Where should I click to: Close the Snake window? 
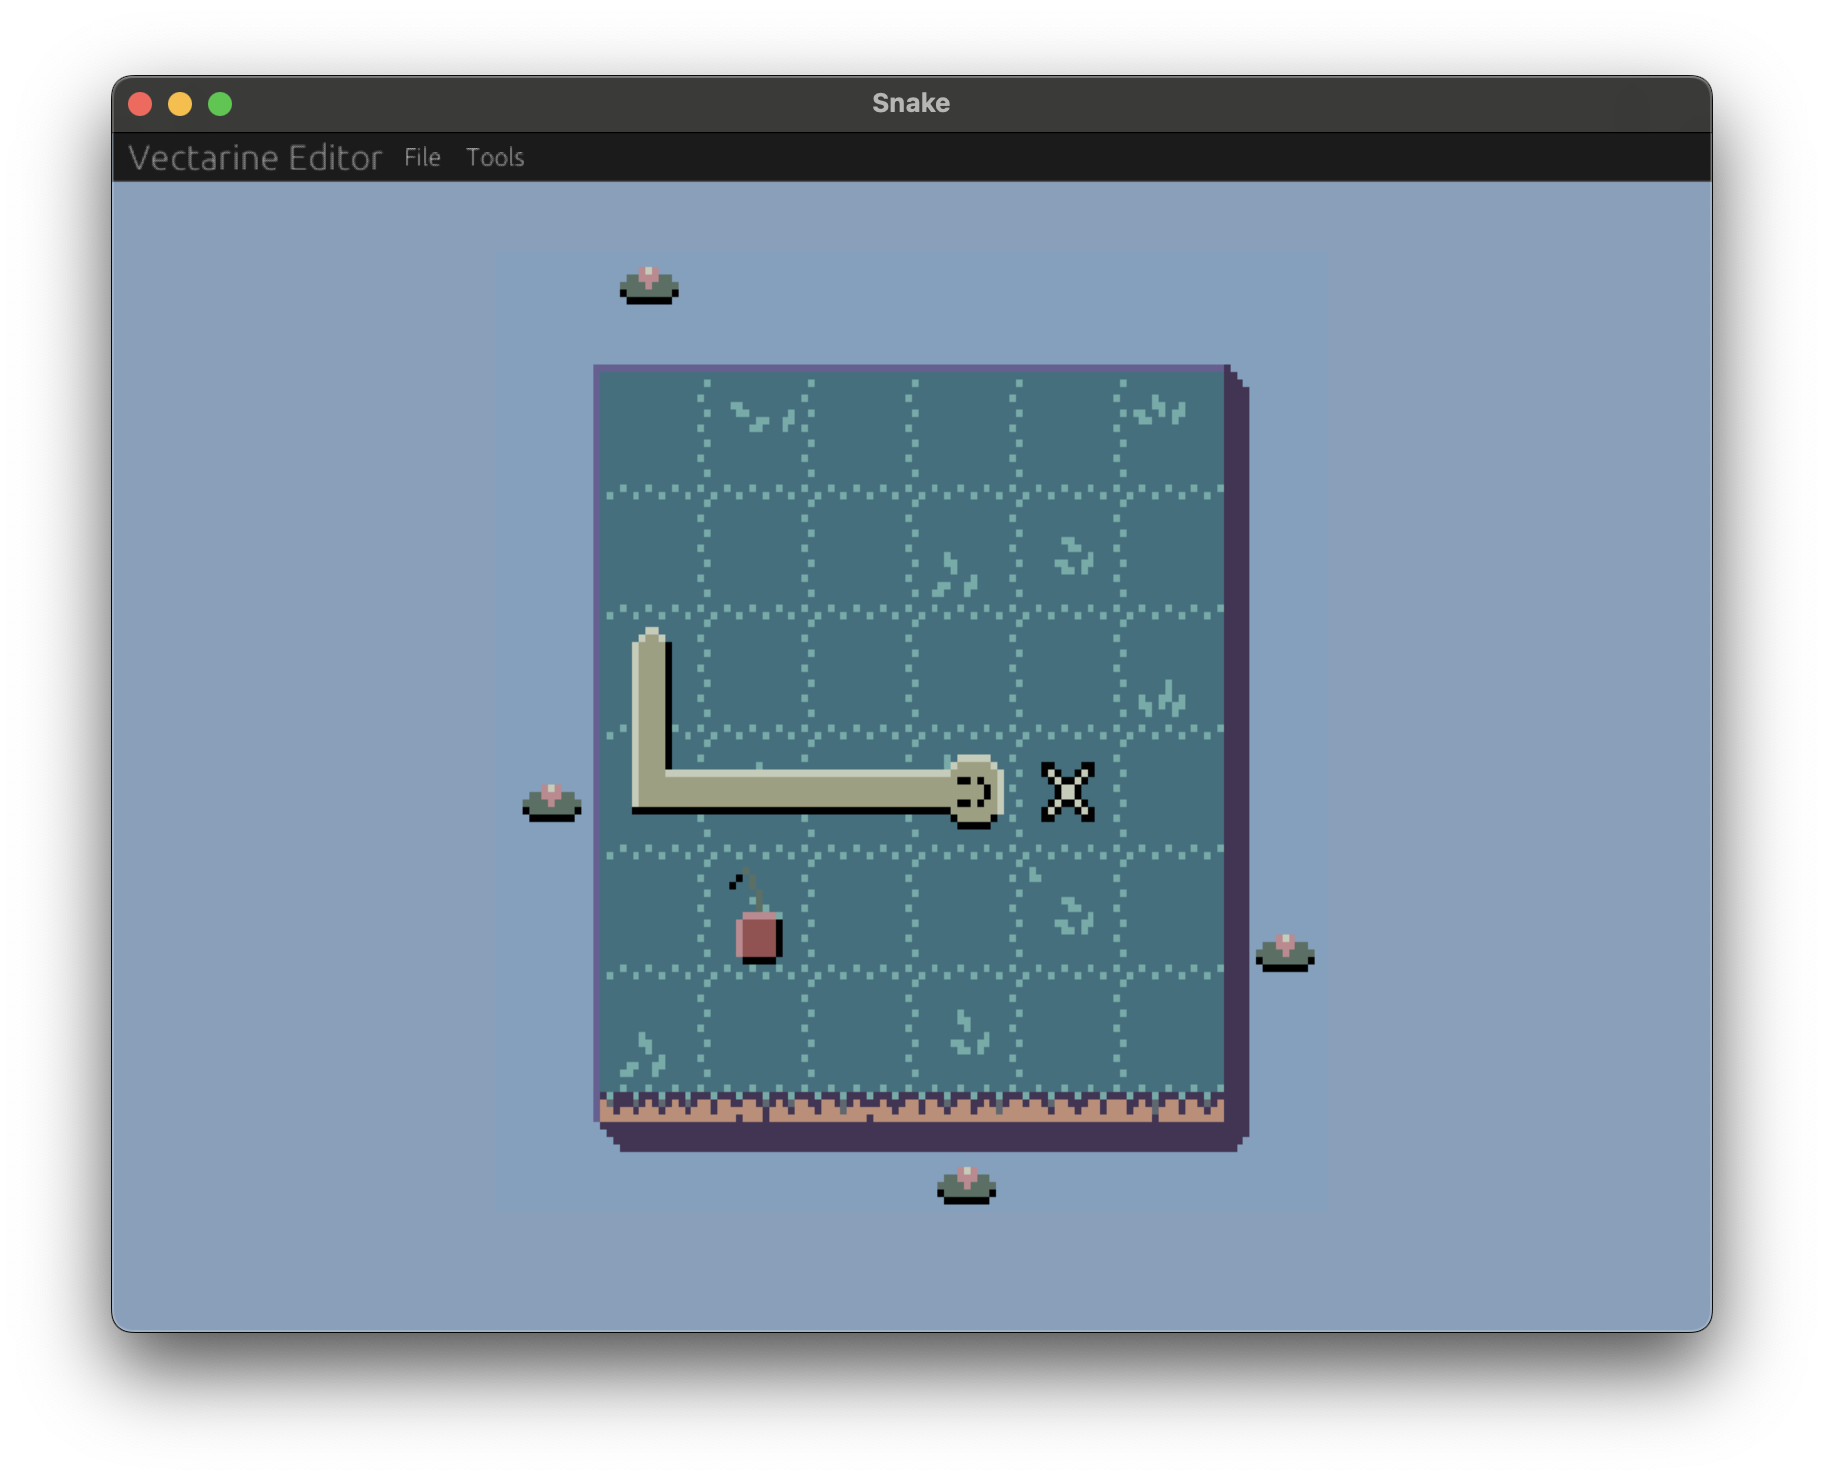point(140,104)
